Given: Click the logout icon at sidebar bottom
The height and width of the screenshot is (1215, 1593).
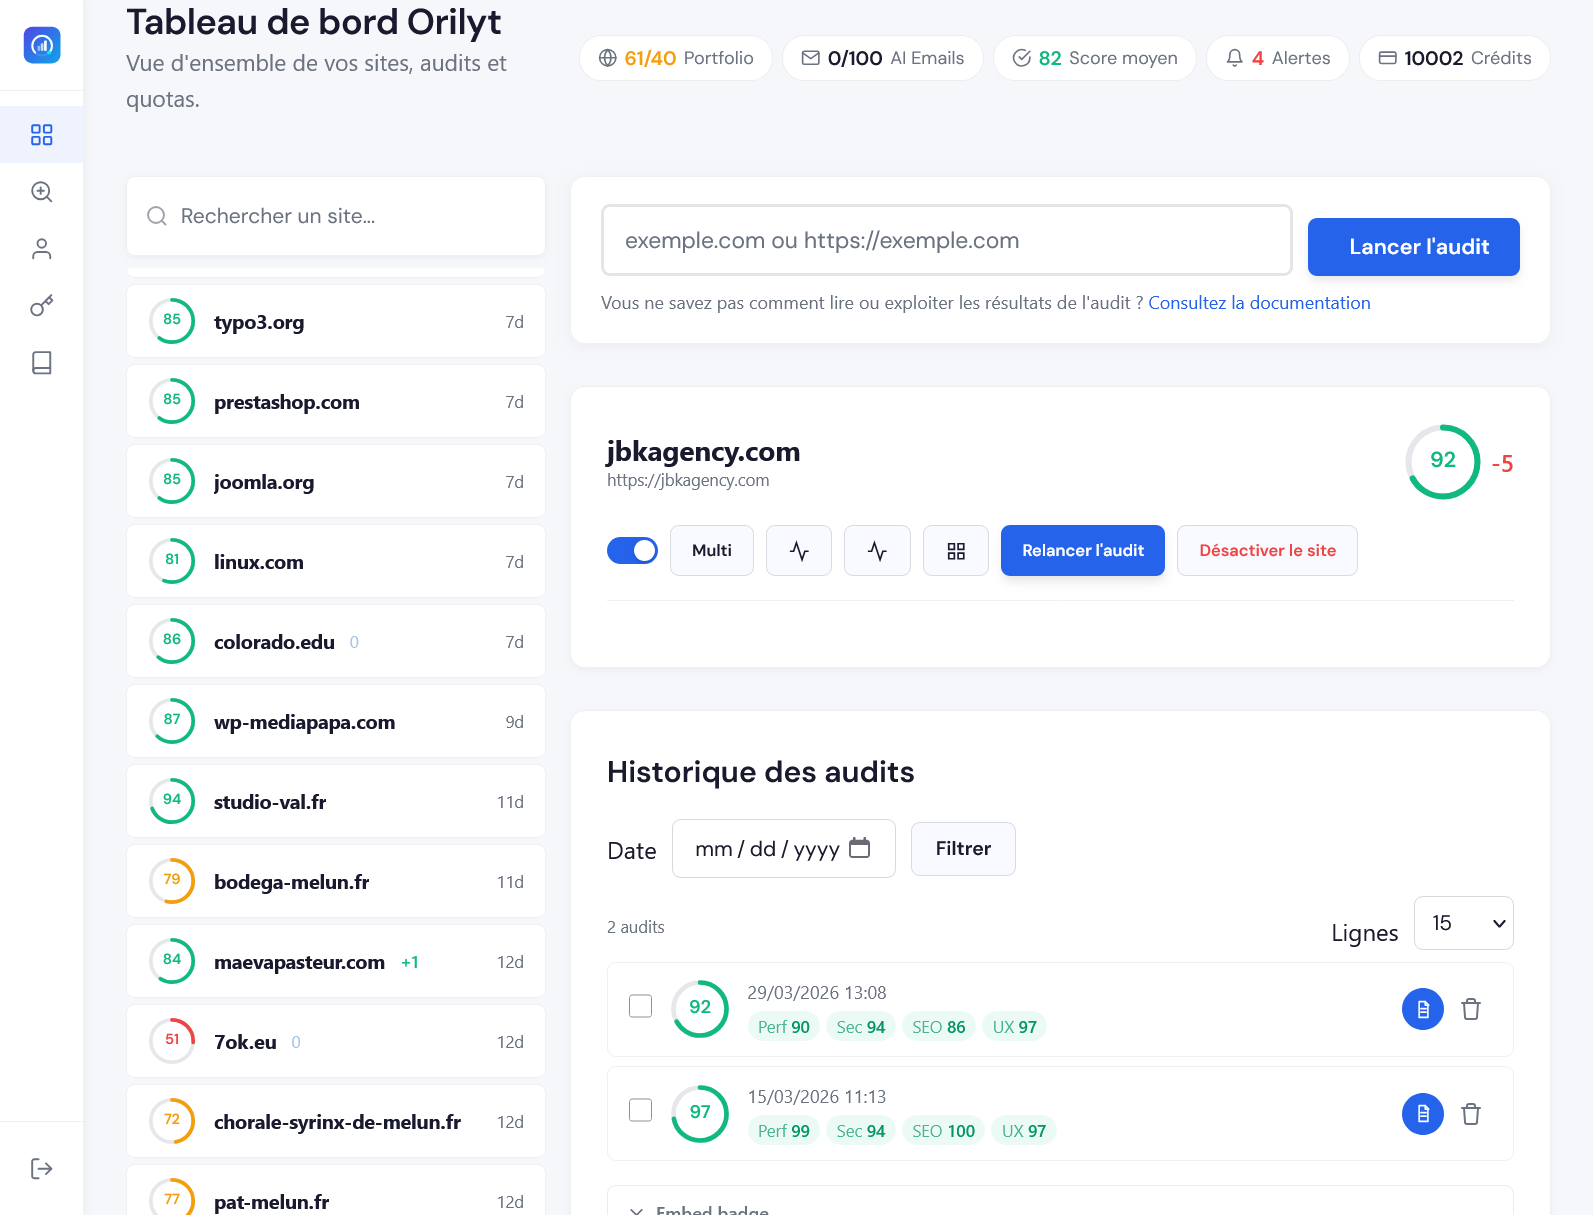Looking at the screenshot, I should pos(41,1169).
